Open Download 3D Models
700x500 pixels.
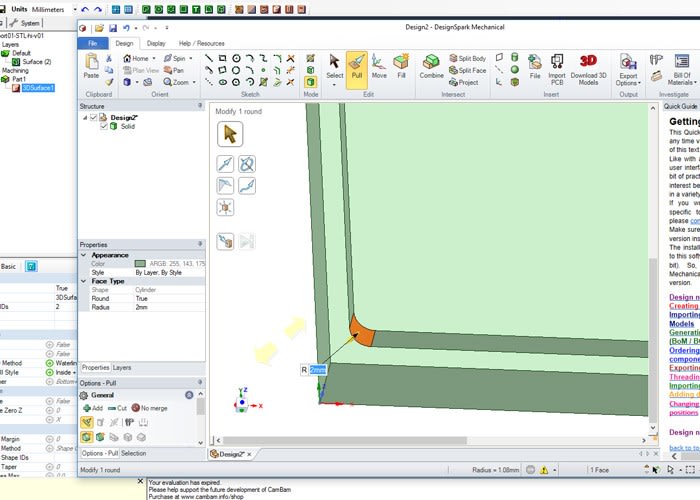tap(588, 69)
